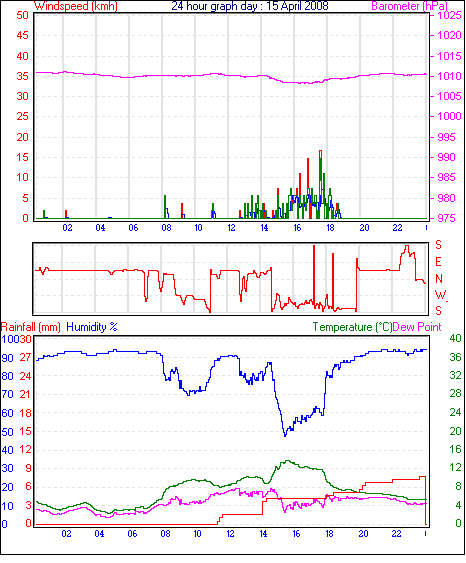Viewport: 466px width, 563px height.
Task: Click the tallest wind gust bar near 17:30
Action: [x=320, y=184]
